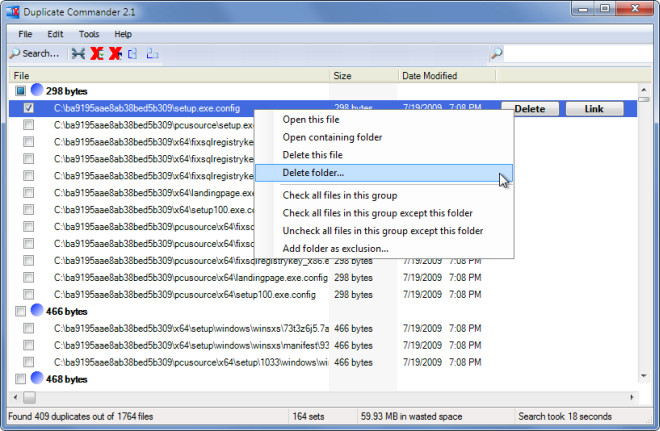Check the winsxs\manifest file row checkbox

coord(29,345)
